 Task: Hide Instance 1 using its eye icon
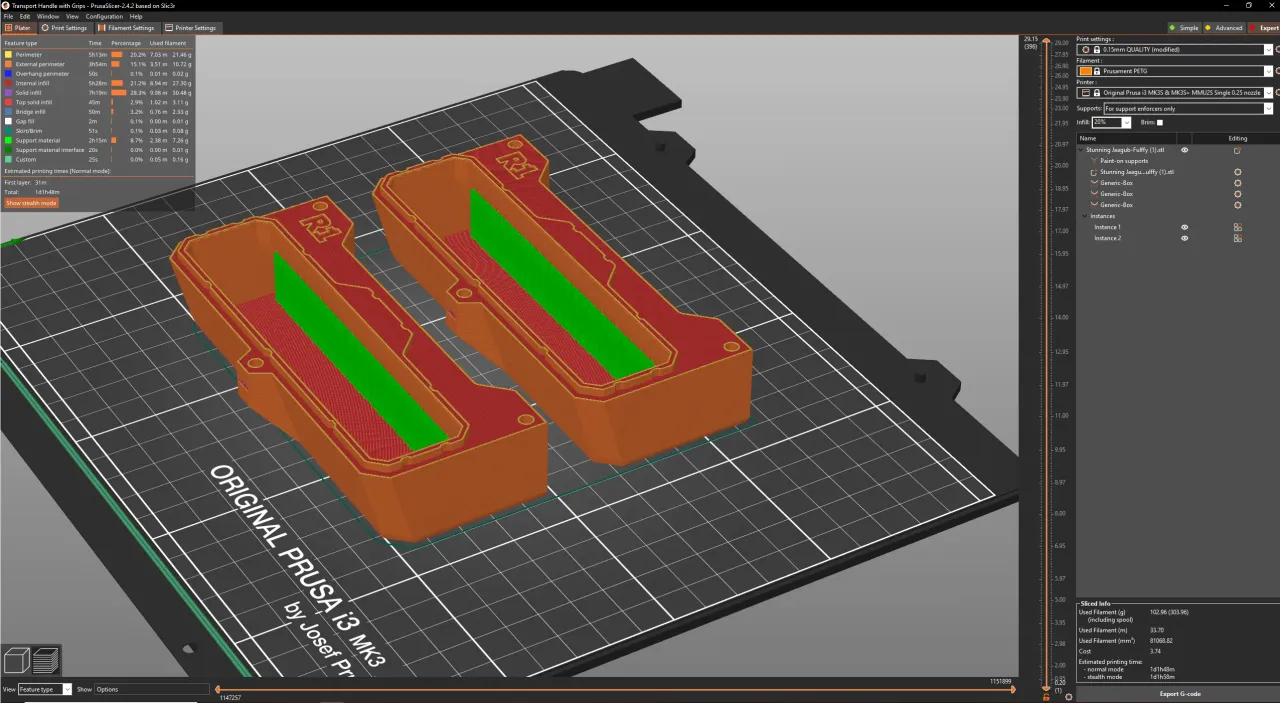click(1185, 227)
